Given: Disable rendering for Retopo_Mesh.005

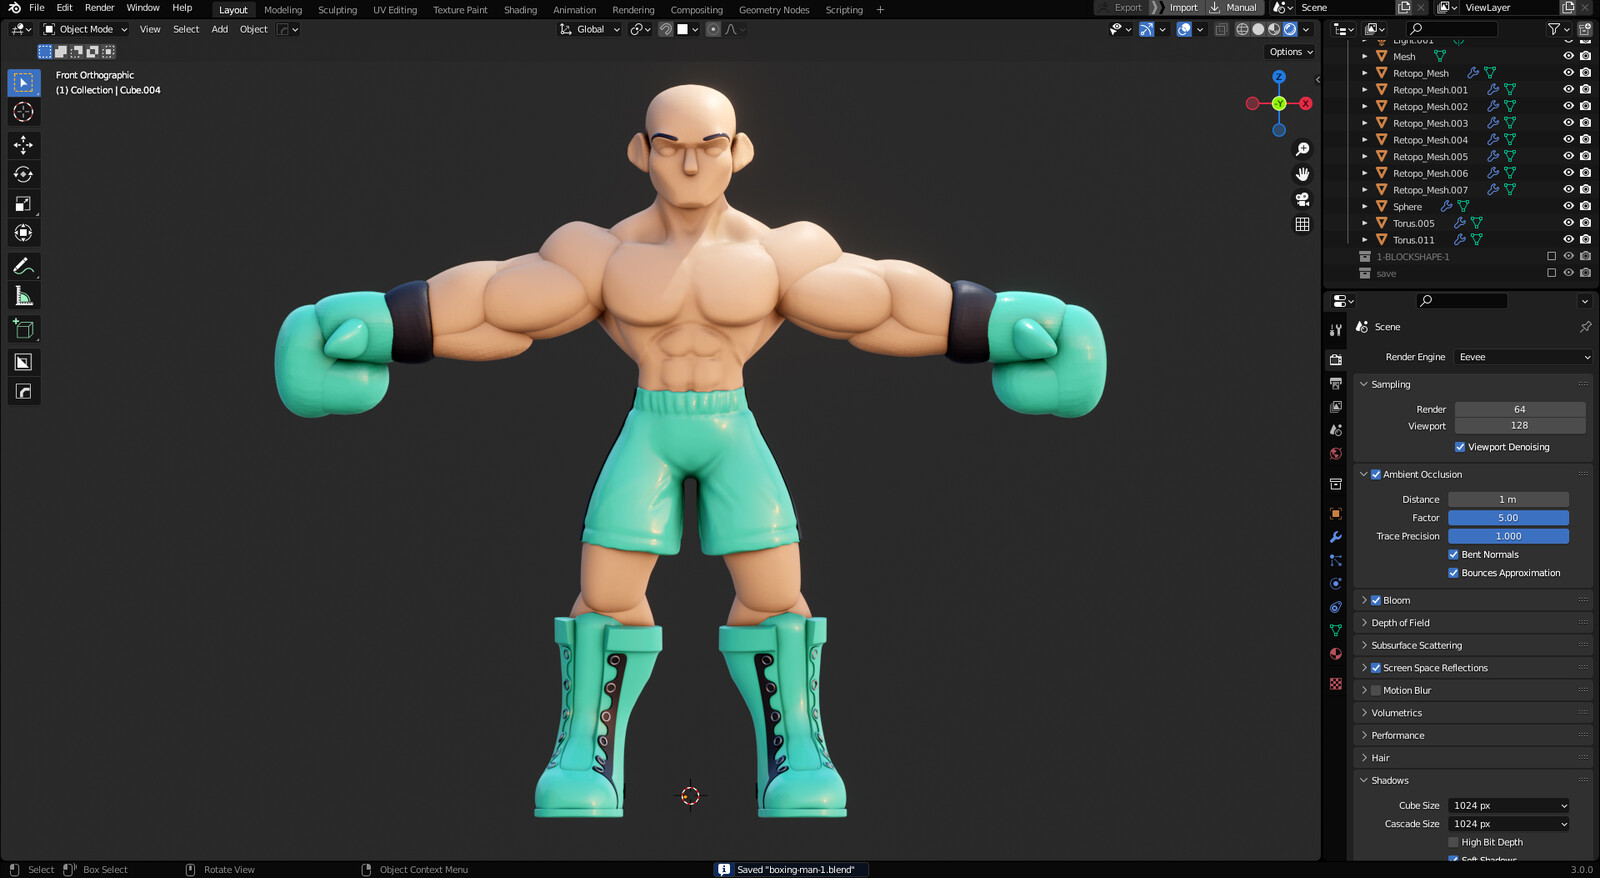Looking at the screenshot, I should pyautogui.click(x=1585, y=156).
